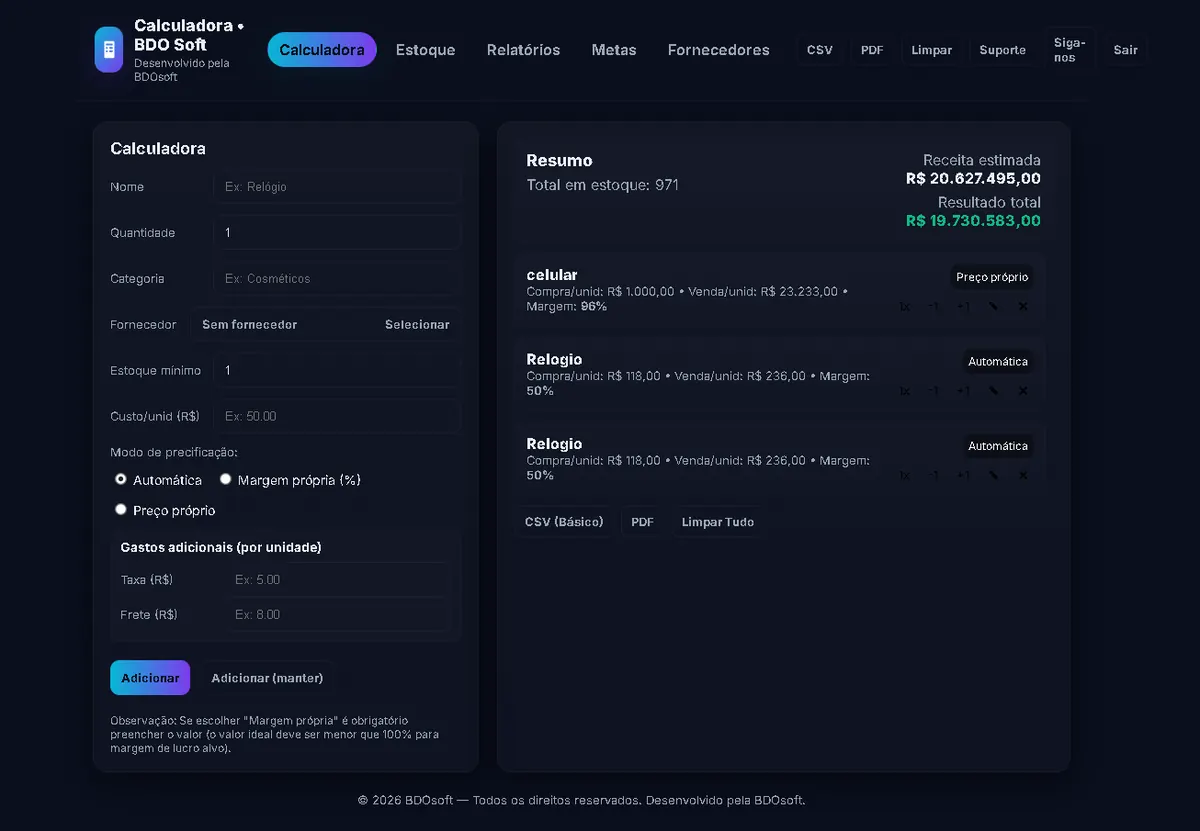Click Limpar Tudo button

[x=718, y=522]
